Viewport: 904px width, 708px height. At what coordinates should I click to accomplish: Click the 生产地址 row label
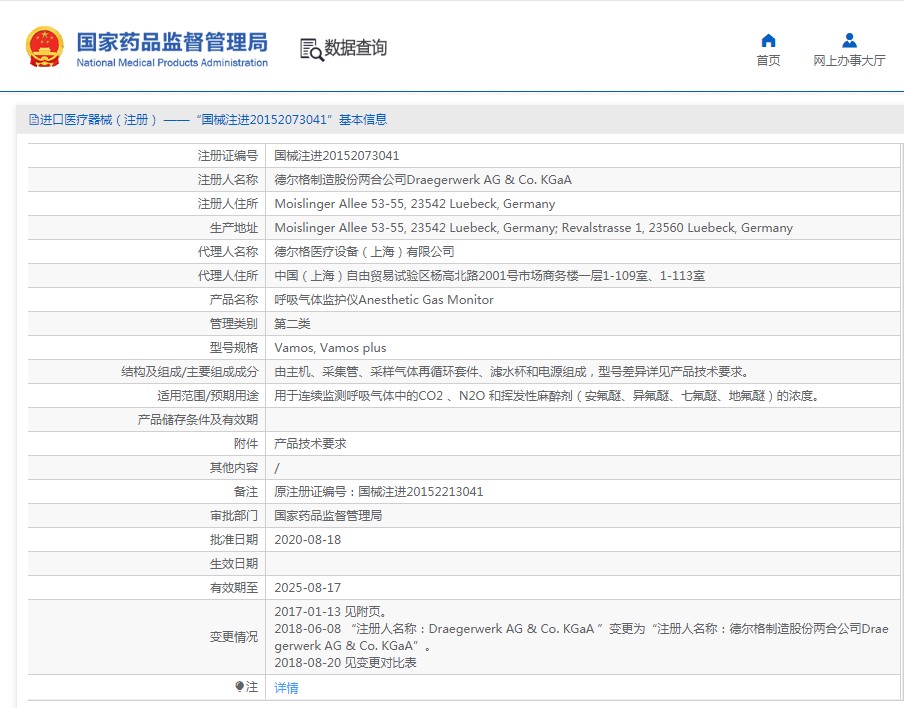[x=233, y=228]
